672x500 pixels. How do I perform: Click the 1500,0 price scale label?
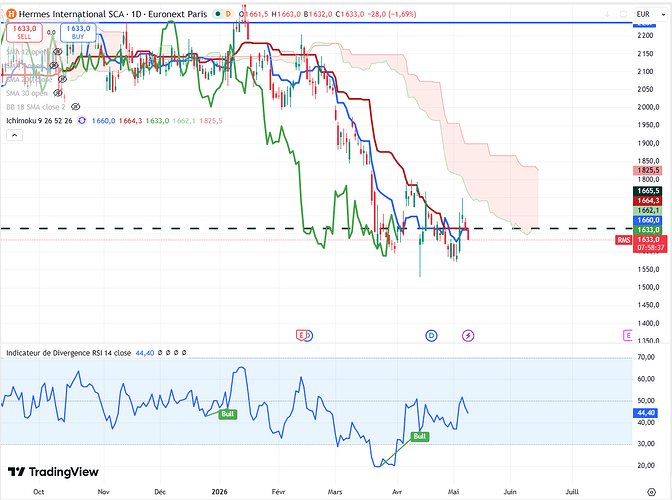[x=648, y=287]
